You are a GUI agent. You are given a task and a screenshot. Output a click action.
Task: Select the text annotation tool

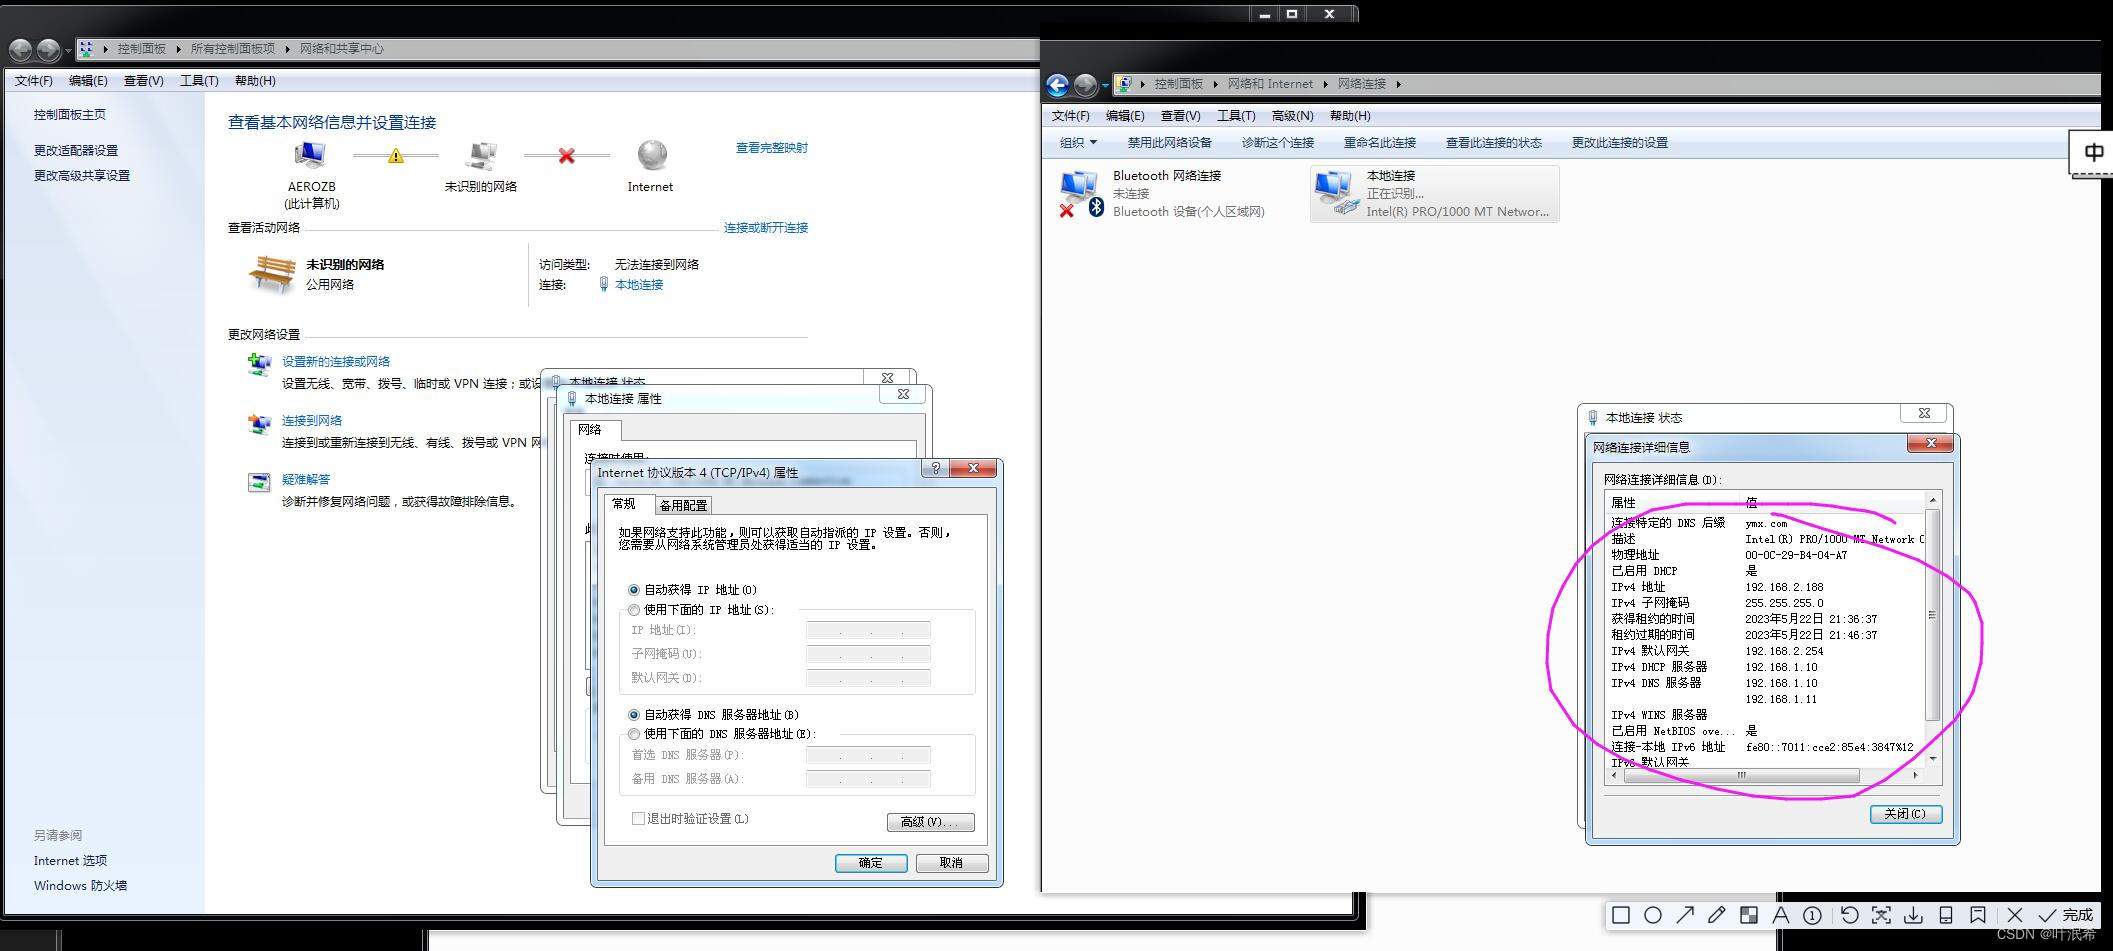[1781, 915]
